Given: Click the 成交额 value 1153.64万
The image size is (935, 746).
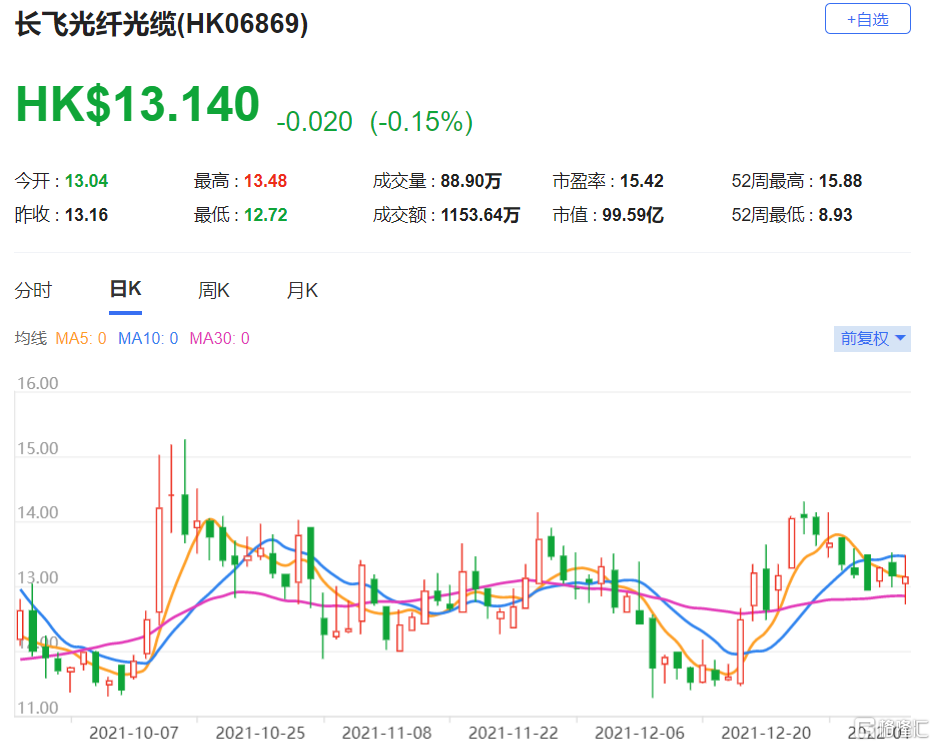Looking at the screenshot, I should [x=480, y=215].
